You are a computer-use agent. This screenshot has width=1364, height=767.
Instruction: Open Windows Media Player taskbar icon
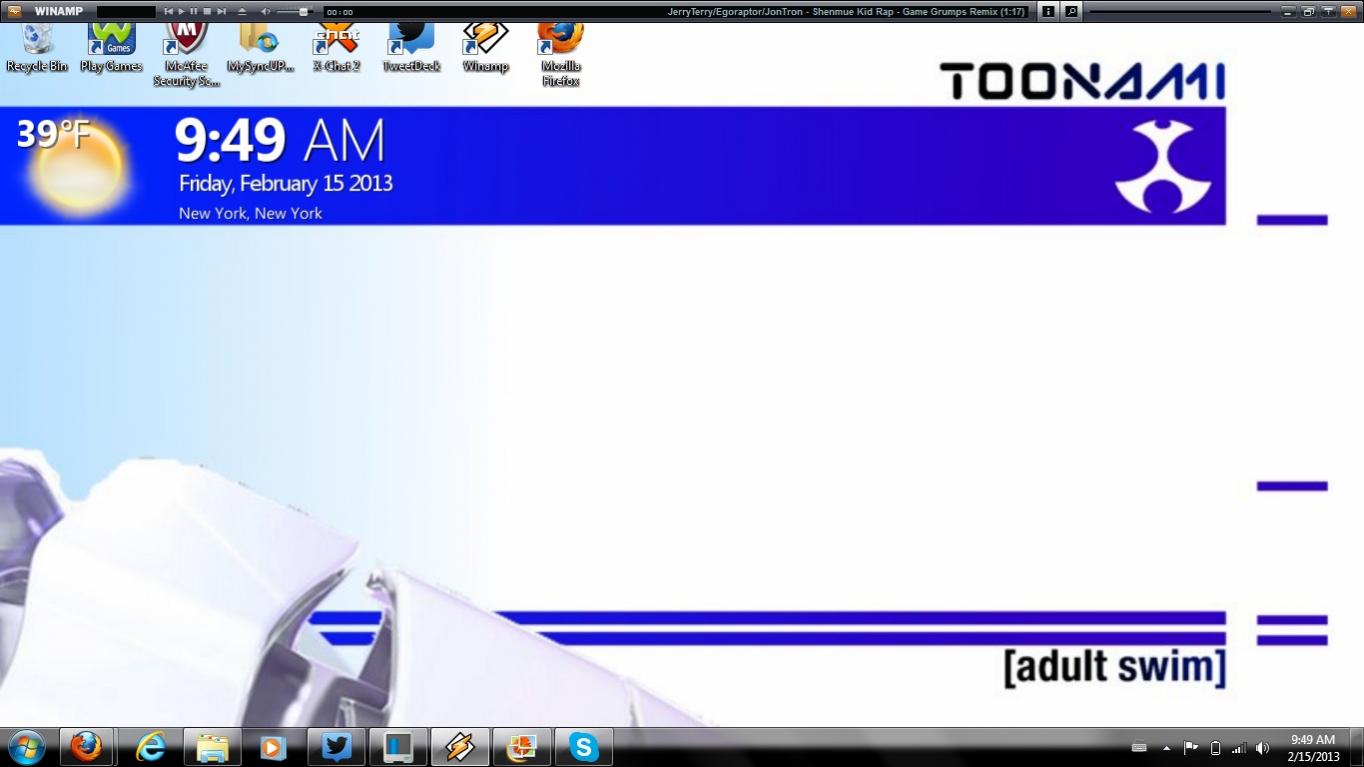click(x=270, y=747)
